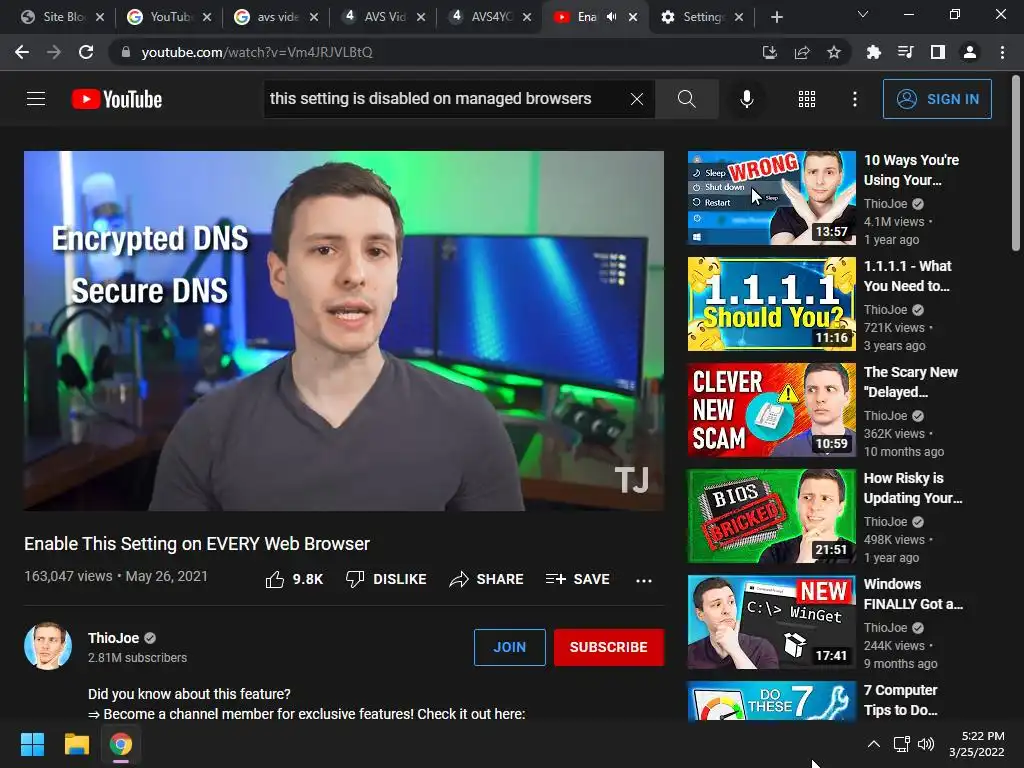The height and width of the screenshot is (768, 1024).
Task: Open File Explorer from the taskbar
Action: click(x=76, y=744)
